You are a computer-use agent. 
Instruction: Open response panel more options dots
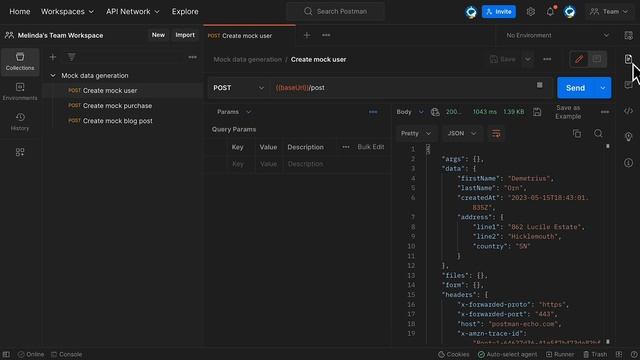coord(604,112)
